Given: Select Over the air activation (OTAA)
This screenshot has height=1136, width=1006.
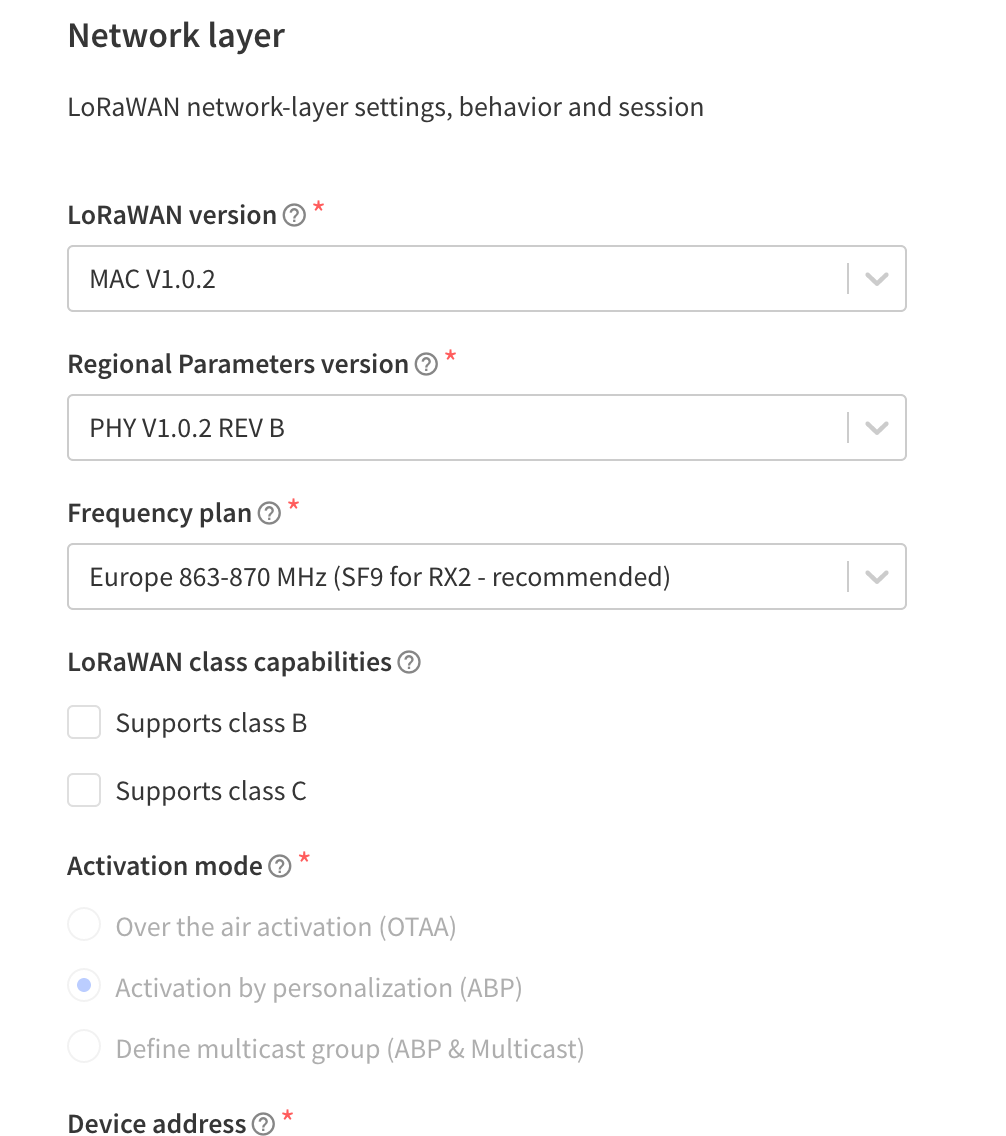Looking at the screenshot, I should [84, 924].
